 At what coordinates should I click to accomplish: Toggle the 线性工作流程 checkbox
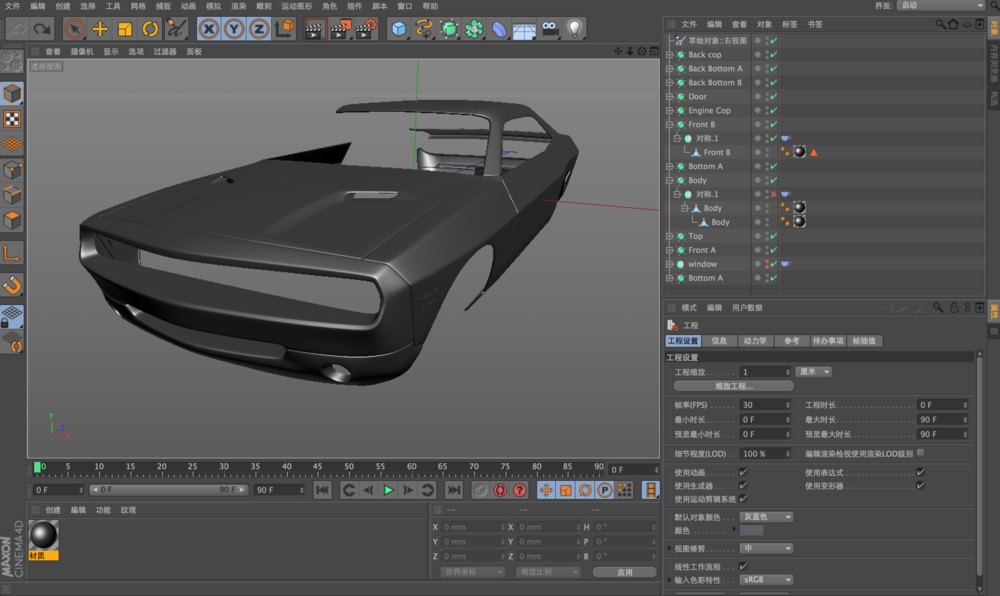click(x=743, y=566)
